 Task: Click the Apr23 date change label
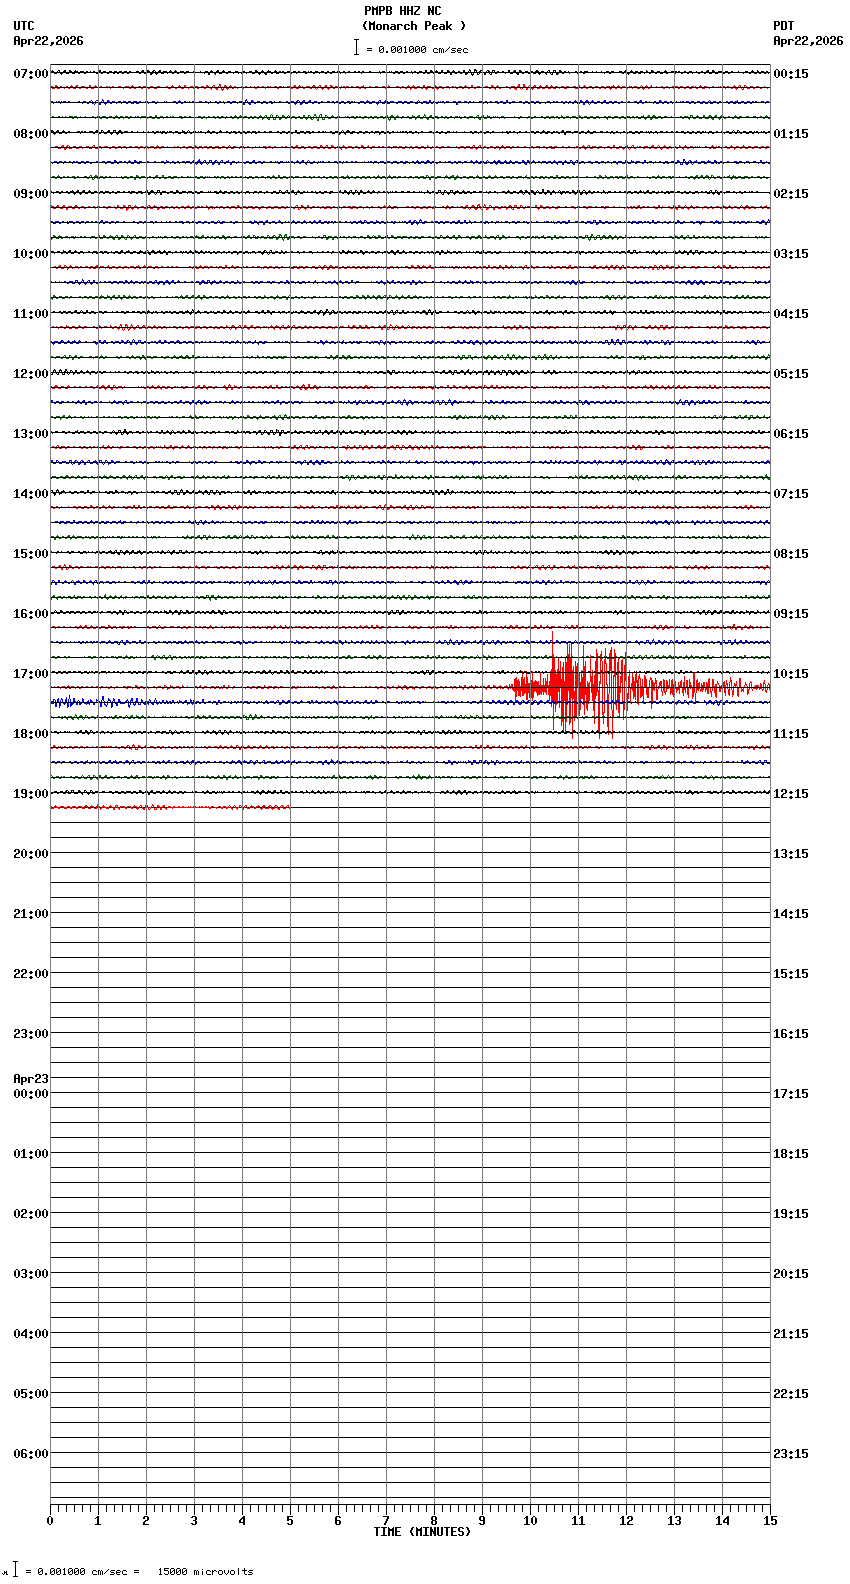pos(31,1079)
